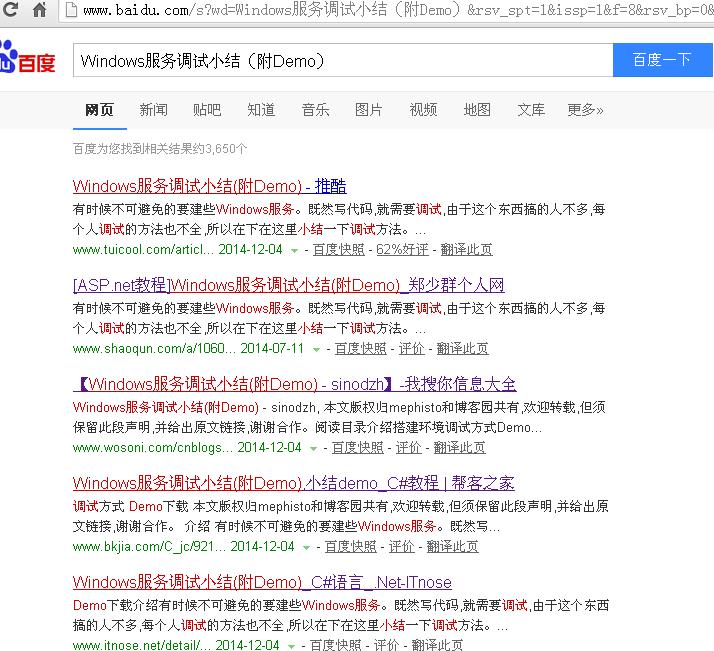Screen dimensions: 714x651
Task: Switch to the 新闻 tab
Action: click(153, 110)
